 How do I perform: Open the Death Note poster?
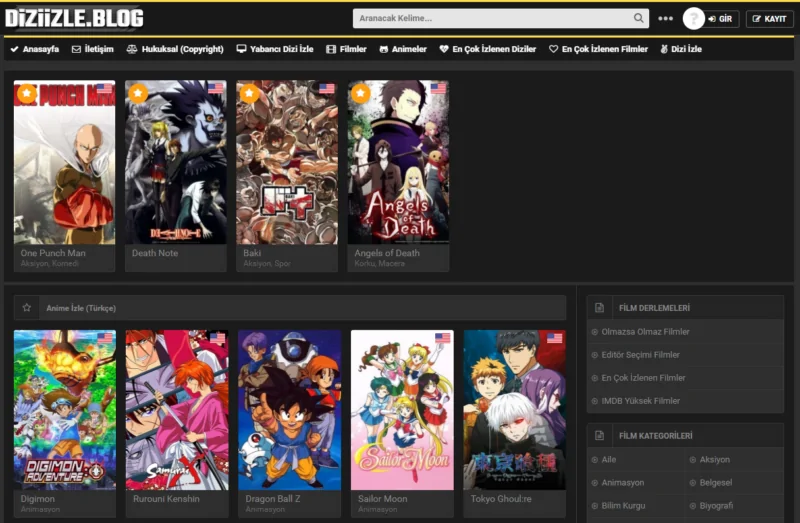point(176,162)
